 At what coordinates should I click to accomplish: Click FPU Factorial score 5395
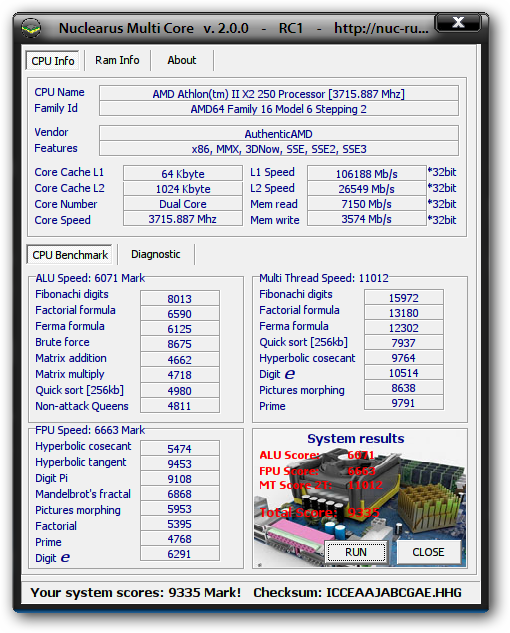click(x=180, y=524)
